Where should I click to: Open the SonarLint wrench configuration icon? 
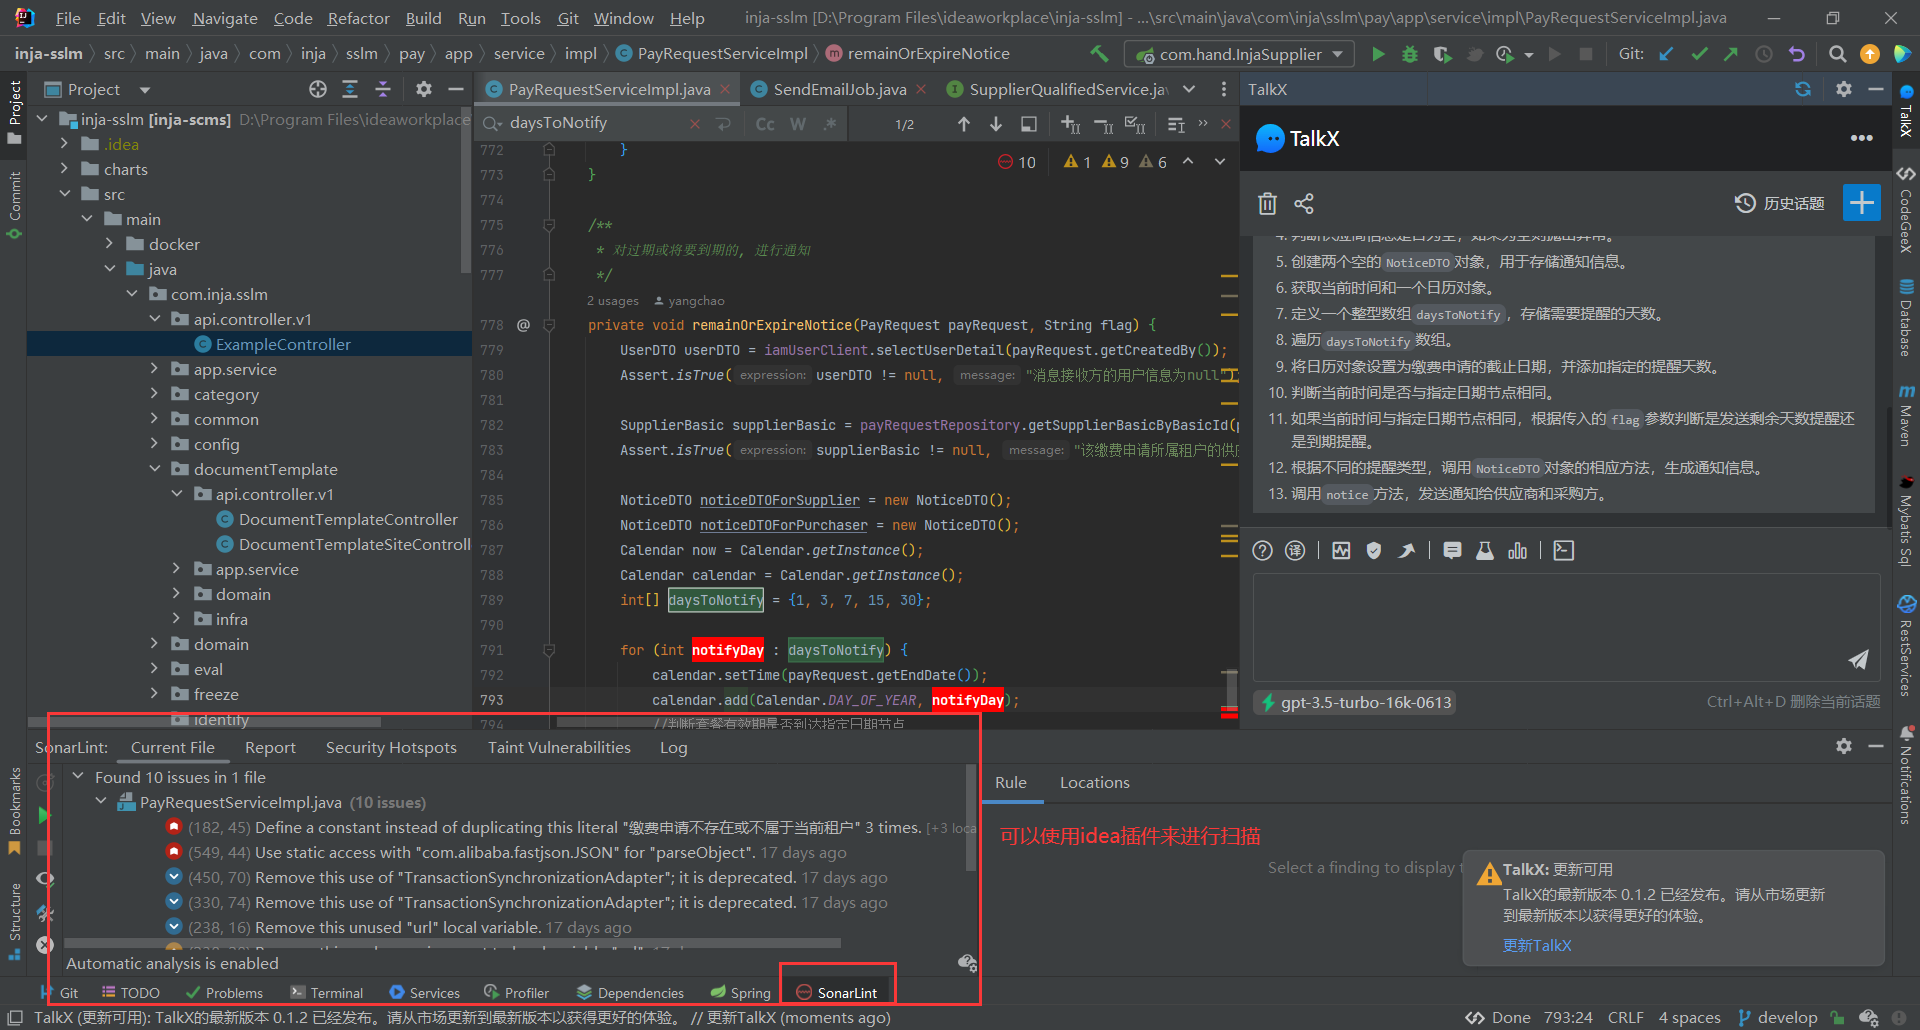[44, 913]
